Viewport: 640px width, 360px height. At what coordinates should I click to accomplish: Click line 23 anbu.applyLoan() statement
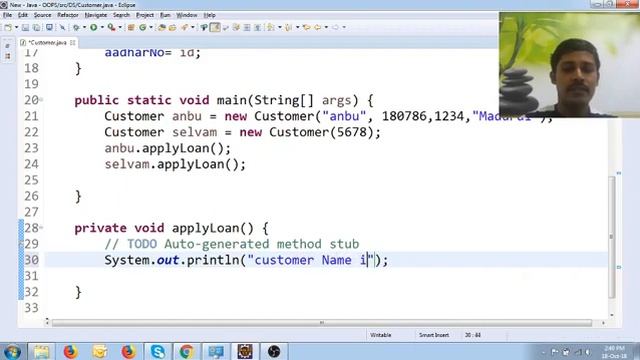coord(168,149)
